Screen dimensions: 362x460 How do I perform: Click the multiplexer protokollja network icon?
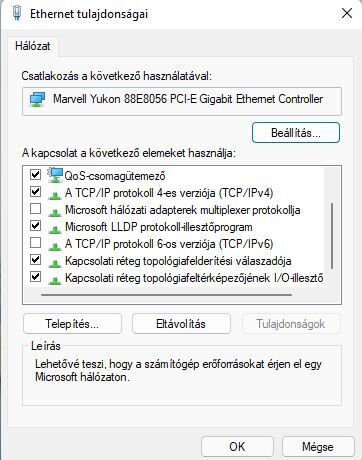(x=55, y=212)
